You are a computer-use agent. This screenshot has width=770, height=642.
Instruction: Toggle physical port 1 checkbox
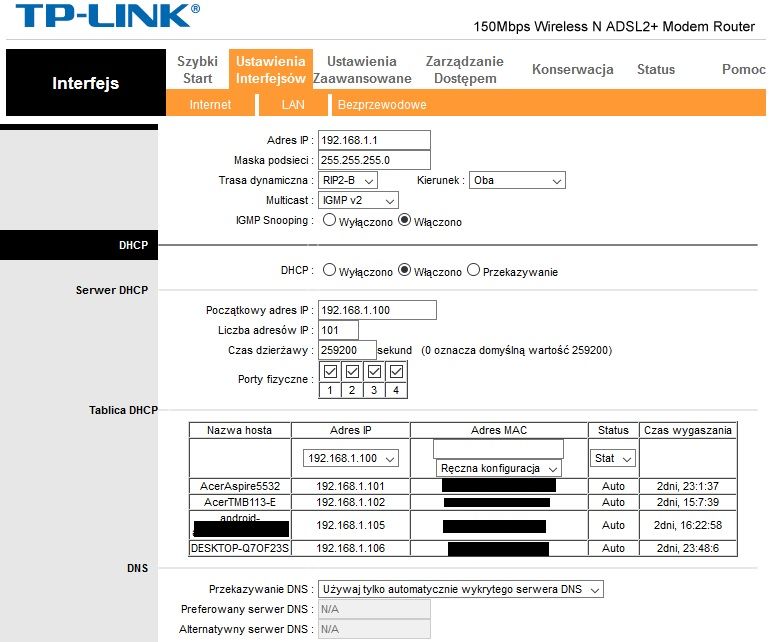tap(330, 372)
